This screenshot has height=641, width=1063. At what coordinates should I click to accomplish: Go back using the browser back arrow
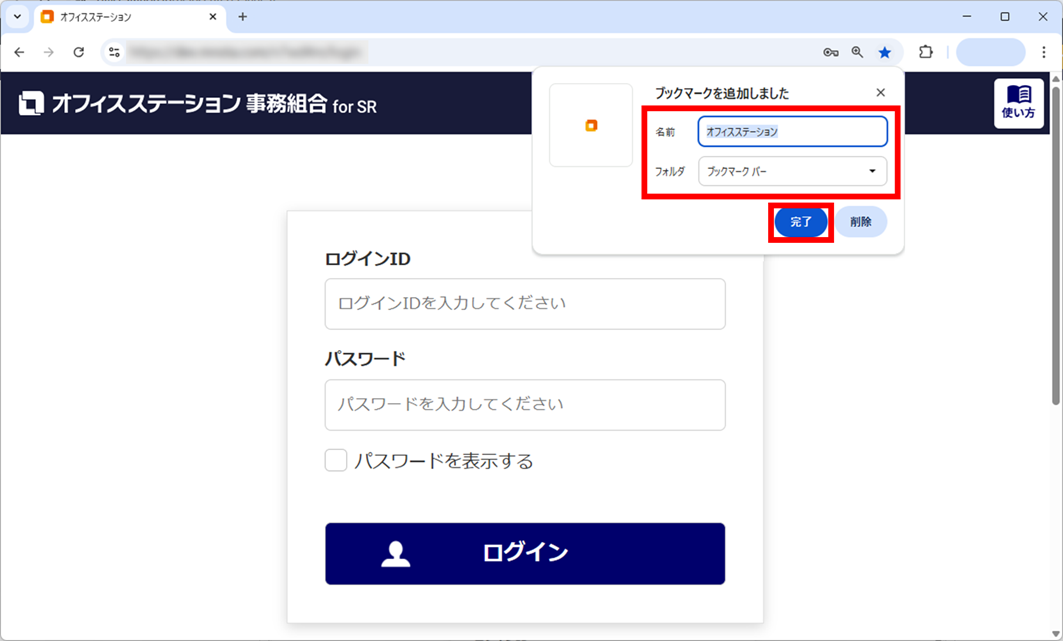(19, 52)
